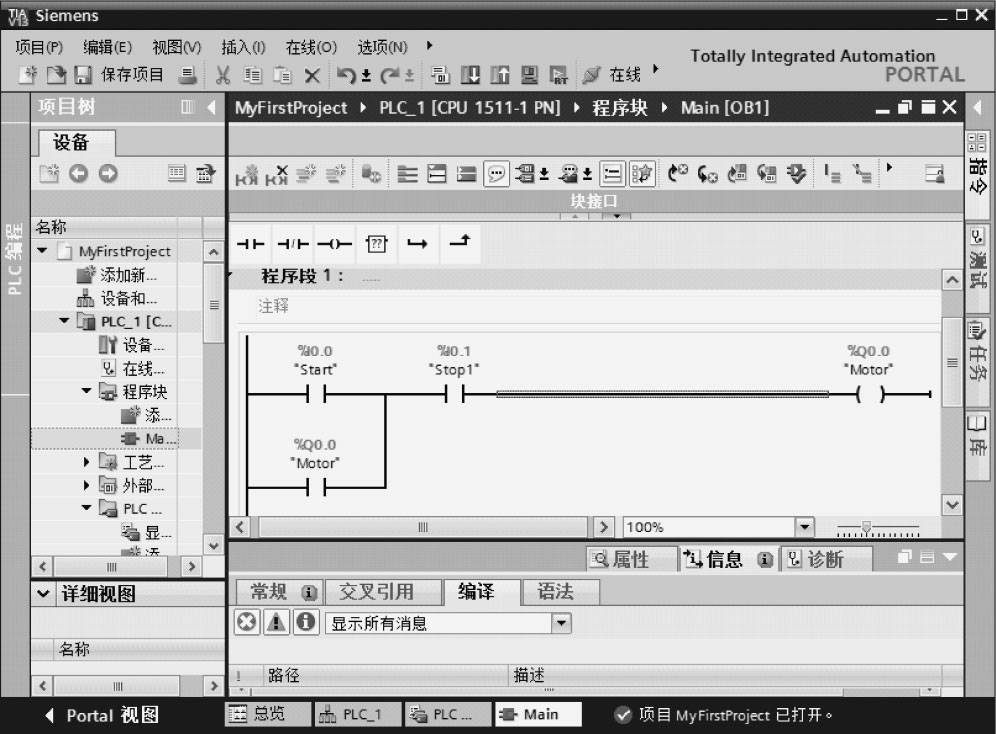Viewport: 996px width, 734px height.
Task: Select the Main block in tree
Action: point(149,438)
